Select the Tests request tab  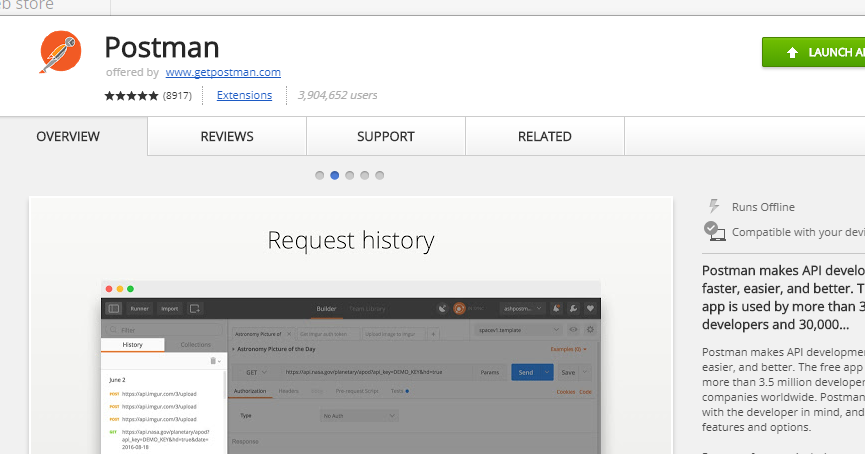(399, 391)
